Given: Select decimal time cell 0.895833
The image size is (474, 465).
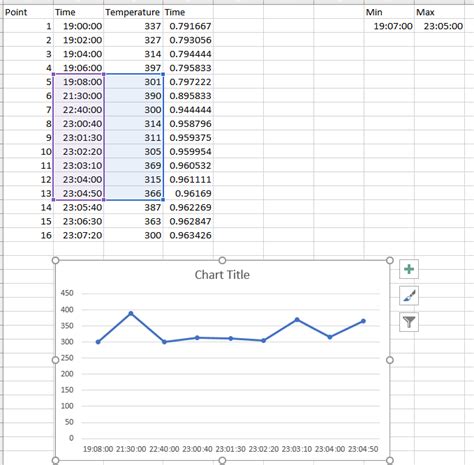Looking at the screenshot, I should pos(188,96).
